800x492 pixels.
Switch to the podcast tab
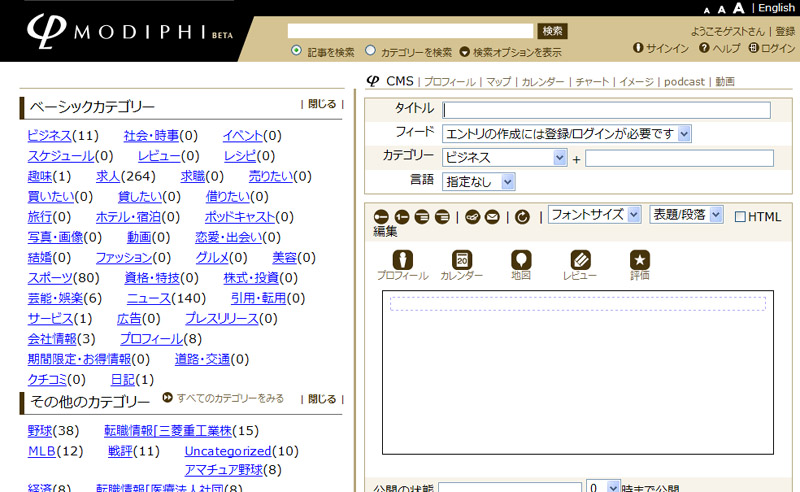tap(684, 82)
